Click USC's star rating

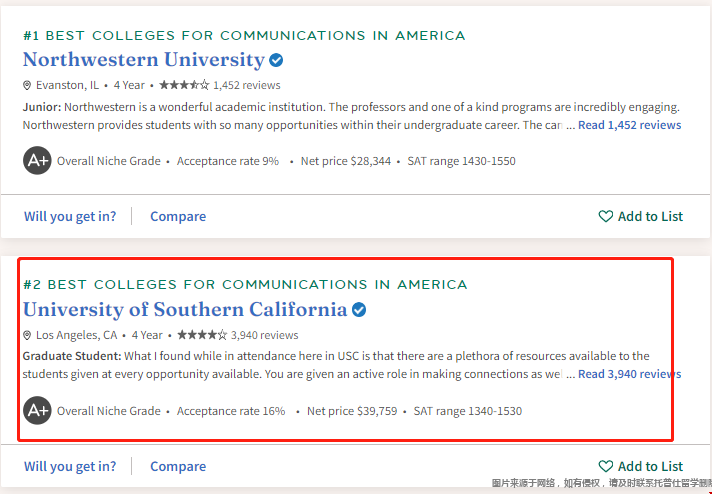tap(202, 335)
